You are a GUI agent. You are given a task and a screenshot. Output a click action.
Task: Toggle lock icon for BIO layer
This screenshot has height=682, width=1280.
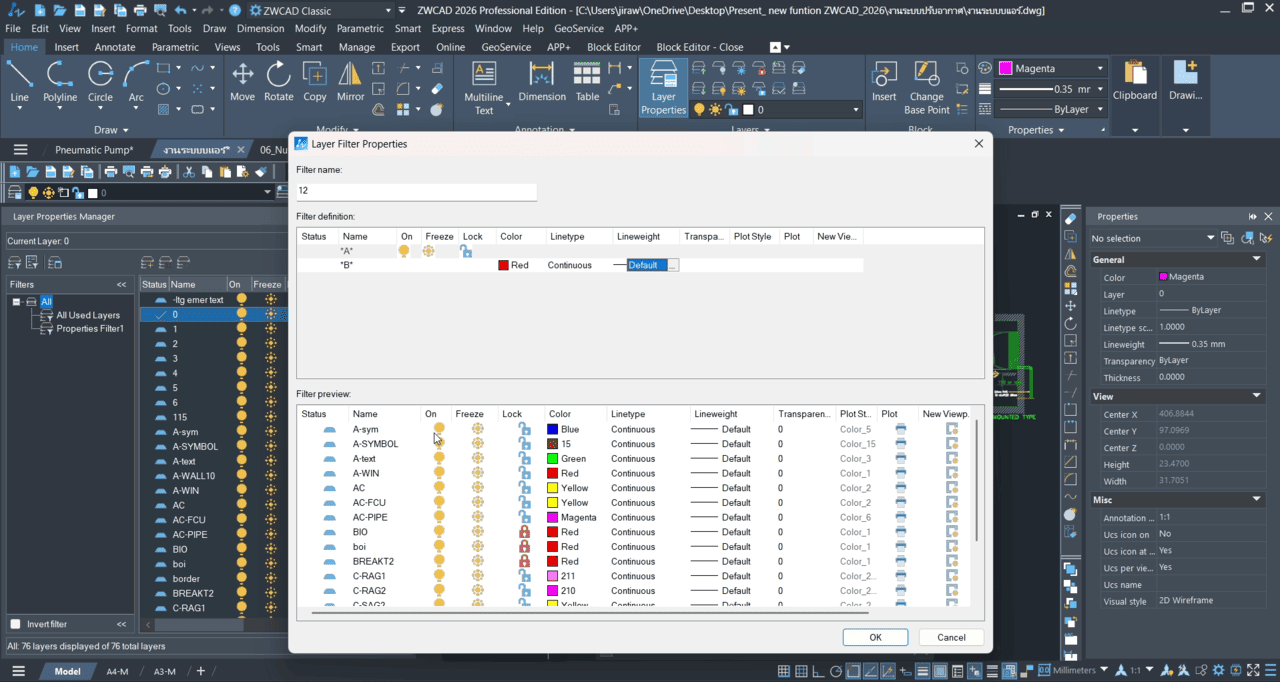(x=524, y=532)
